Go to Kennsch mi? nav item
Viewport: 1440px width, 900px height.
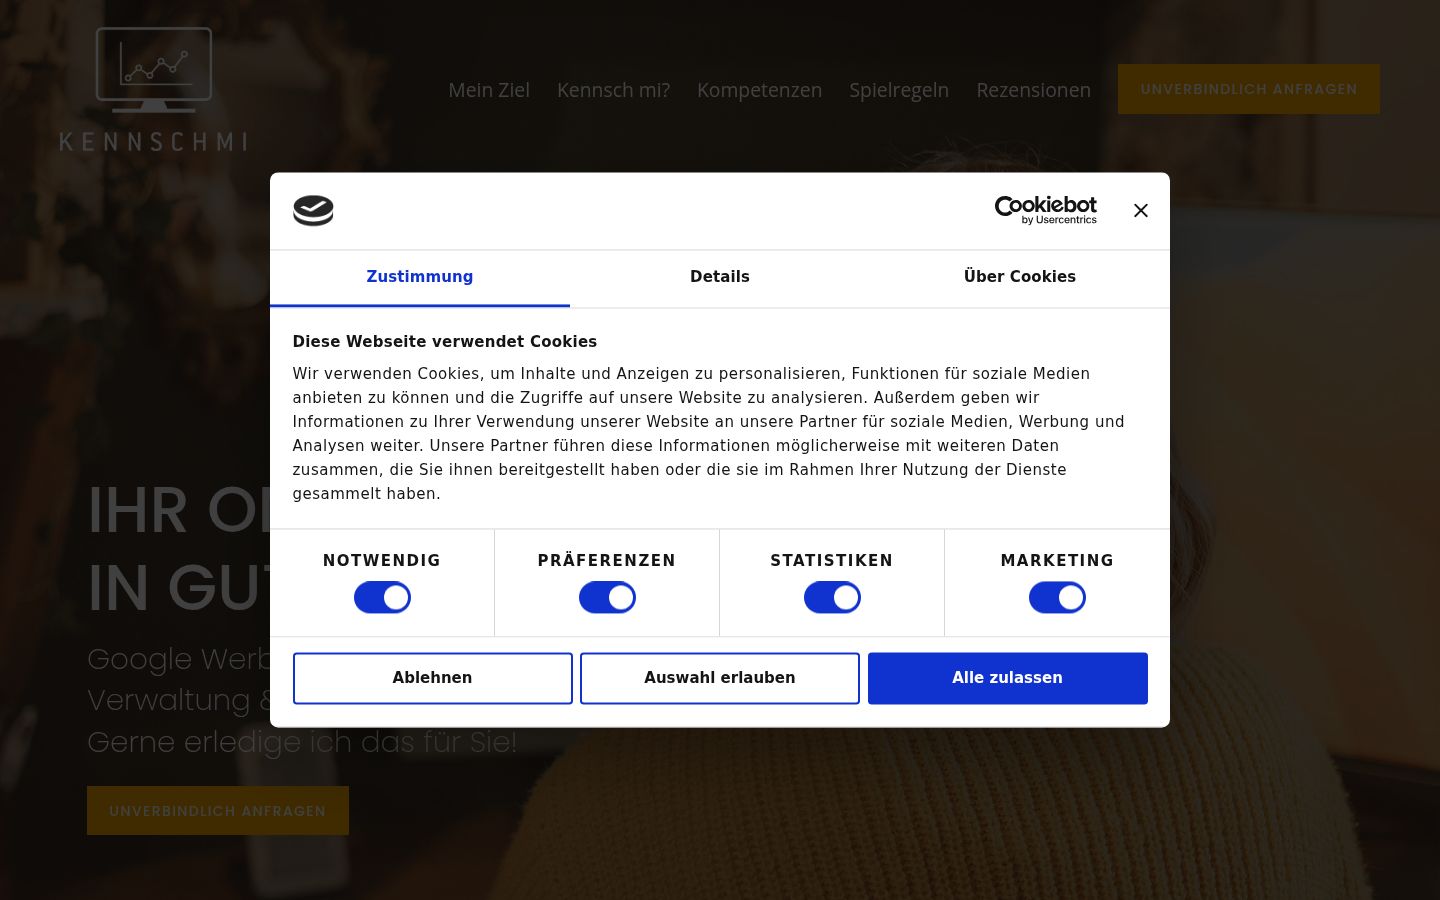click(614, 90)
